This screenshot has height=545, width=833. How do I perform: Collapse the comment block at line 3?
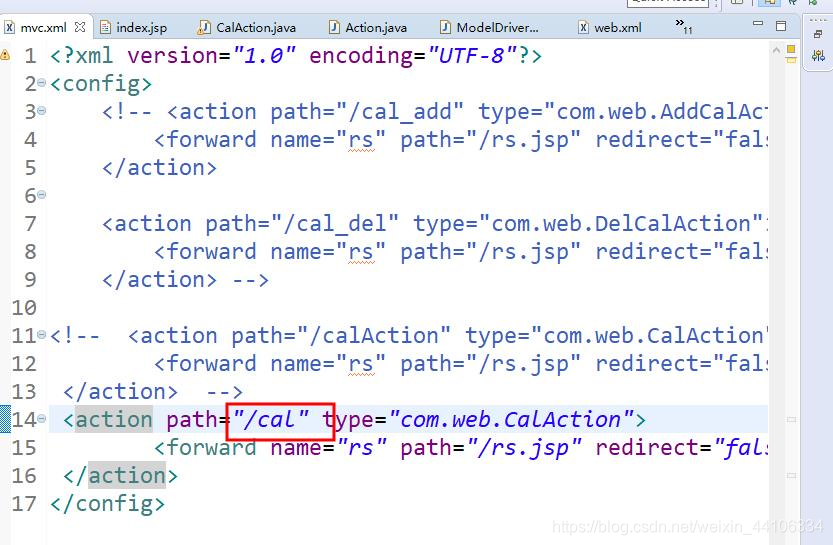pos(41,110)
